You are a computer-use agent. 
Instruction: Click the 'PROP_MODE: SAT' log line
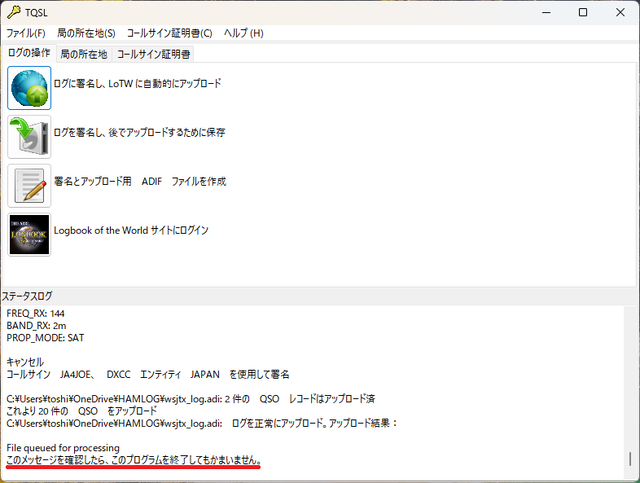(x=45, y=338)
